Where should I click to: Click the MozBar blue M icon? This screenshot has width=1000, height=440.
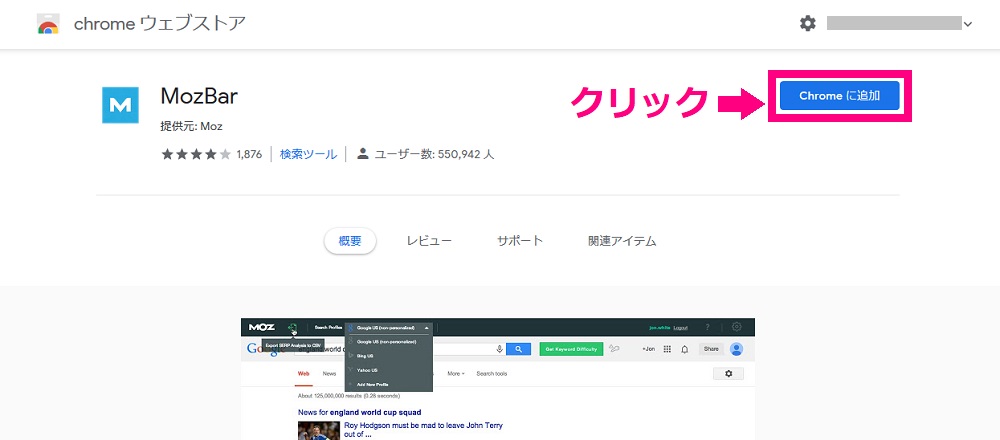pos(120,105)
